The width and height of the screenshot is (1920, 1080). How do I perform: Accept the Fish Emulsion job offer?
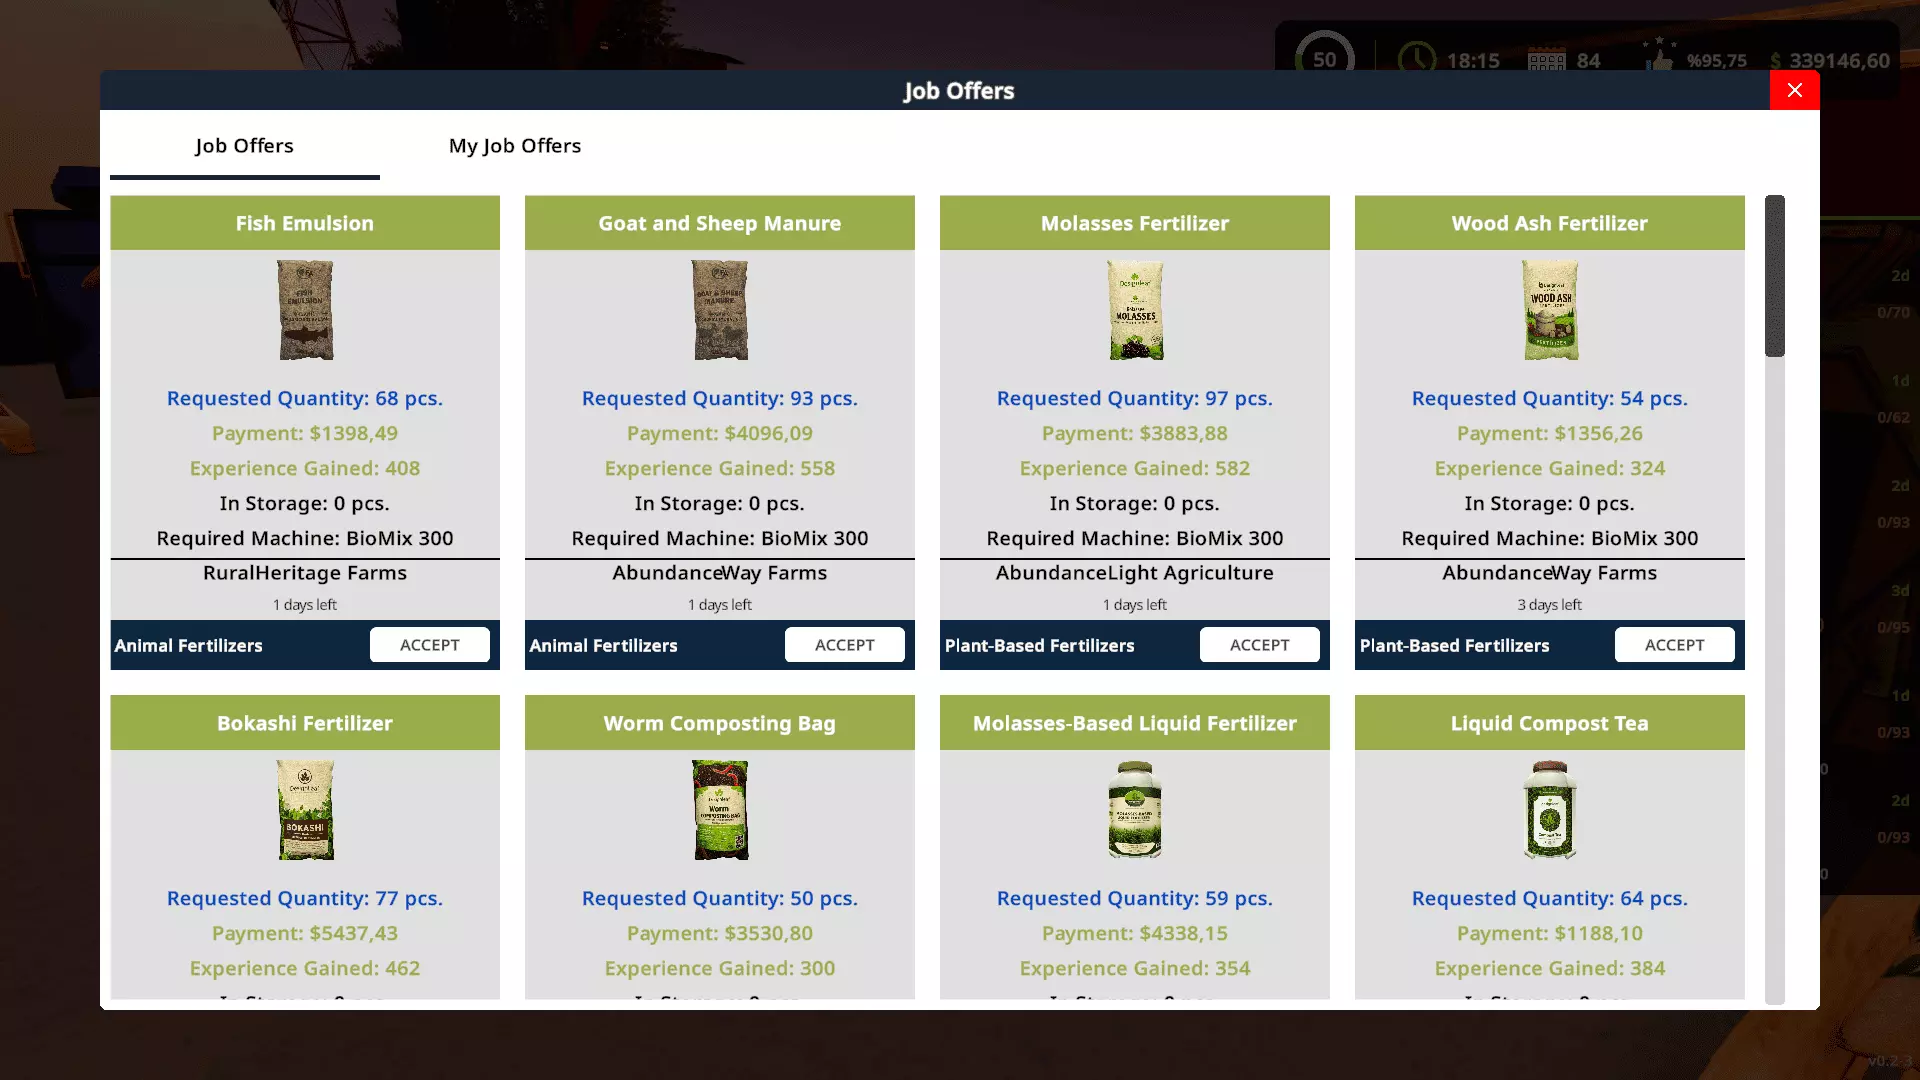coord(430,645)
